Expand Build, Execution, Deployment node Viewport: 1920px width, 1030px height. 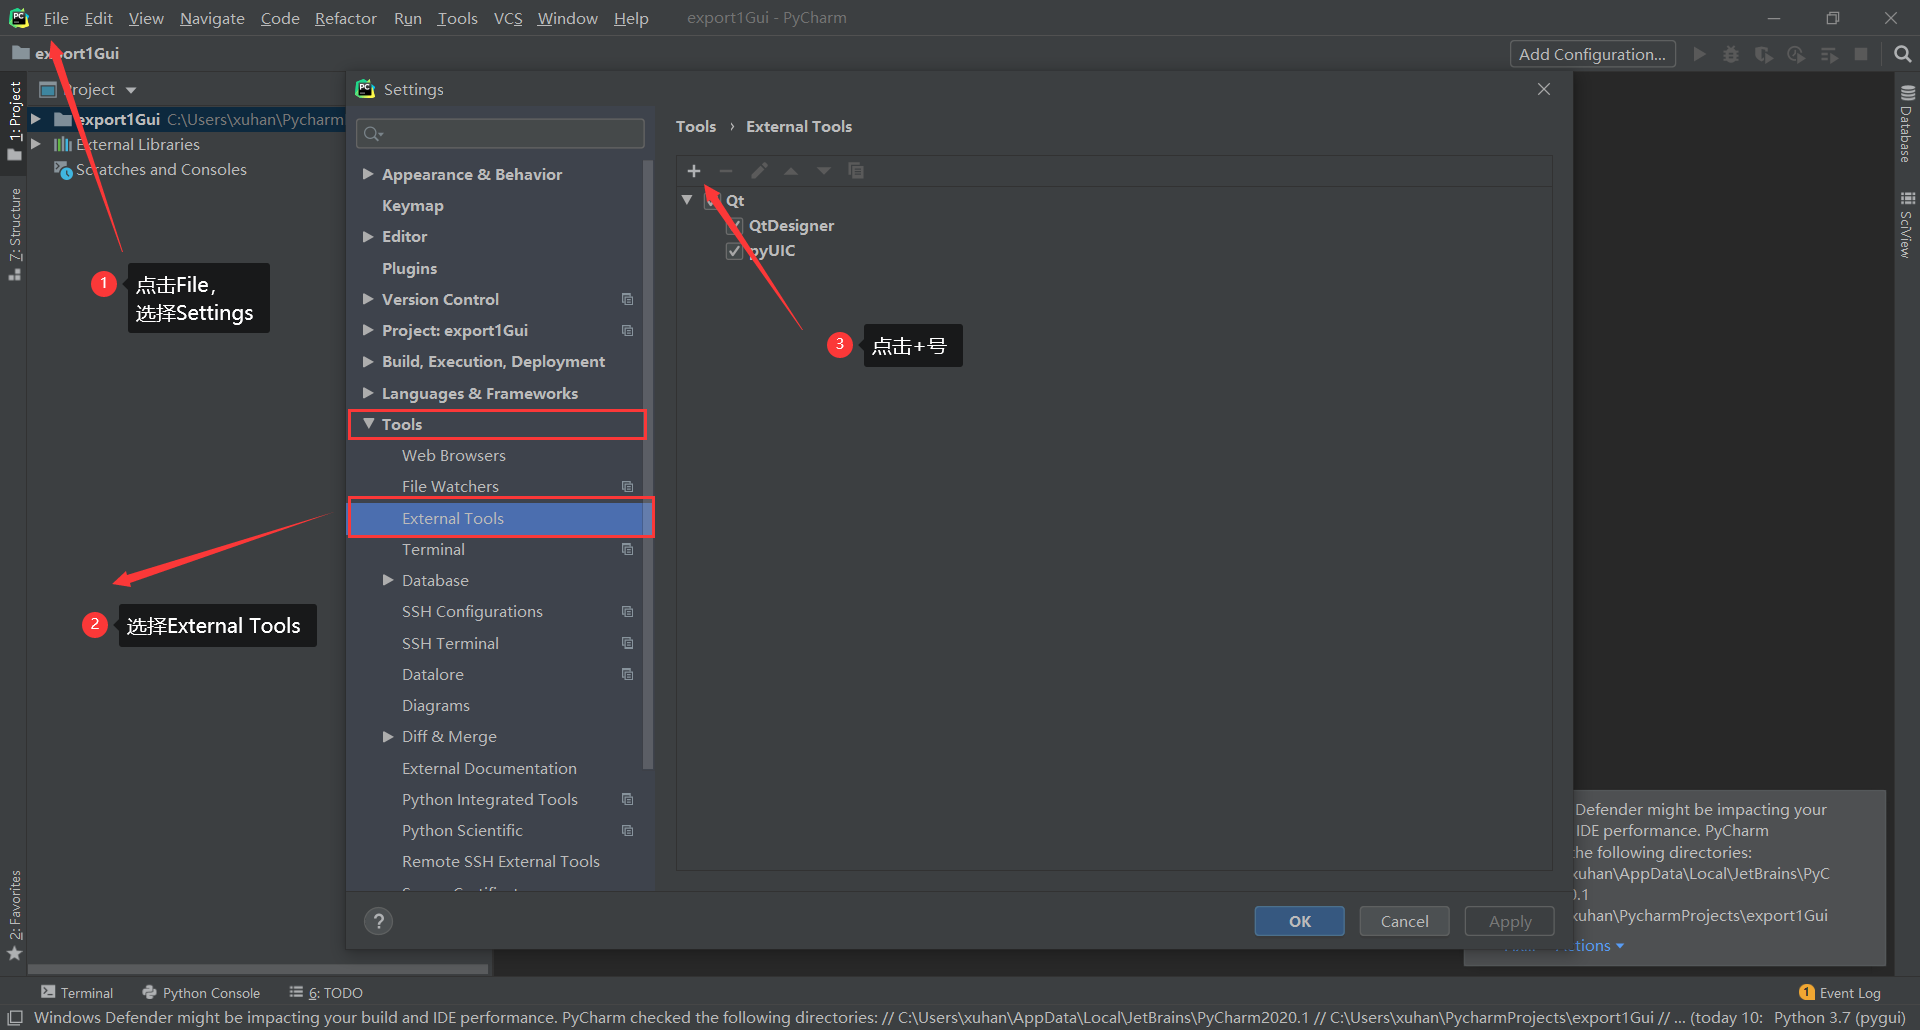[x=368, y=361]
